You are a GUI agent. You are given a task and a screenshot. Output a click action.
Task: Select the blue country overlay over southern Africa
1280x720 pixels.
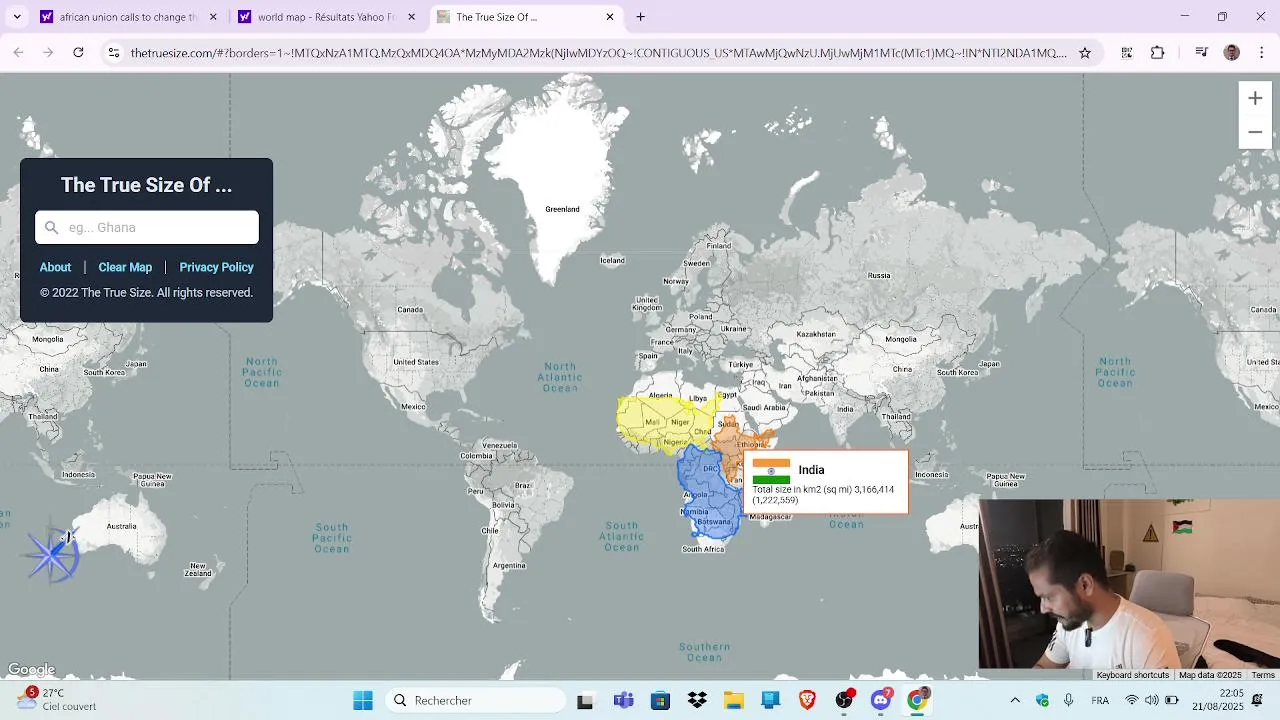coord(710,495)
